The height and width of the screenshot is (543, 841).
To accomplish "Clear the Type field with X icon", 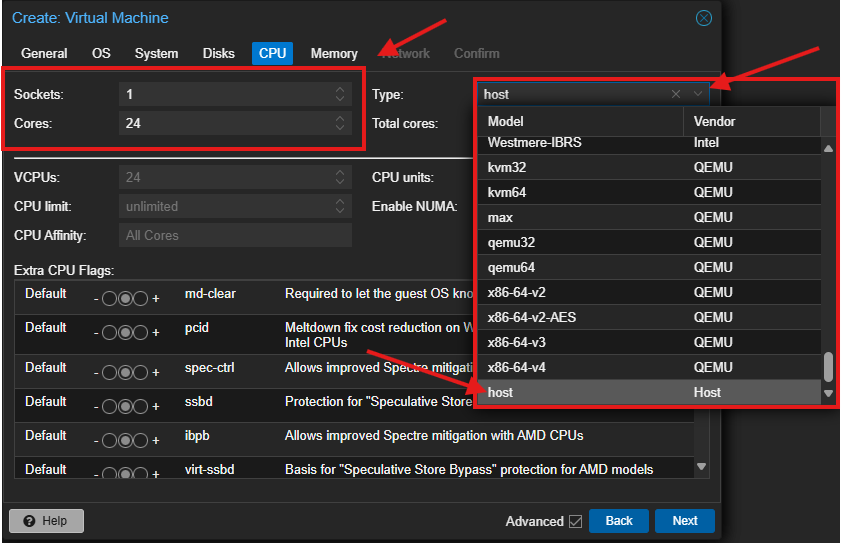I will coord(676,94).
